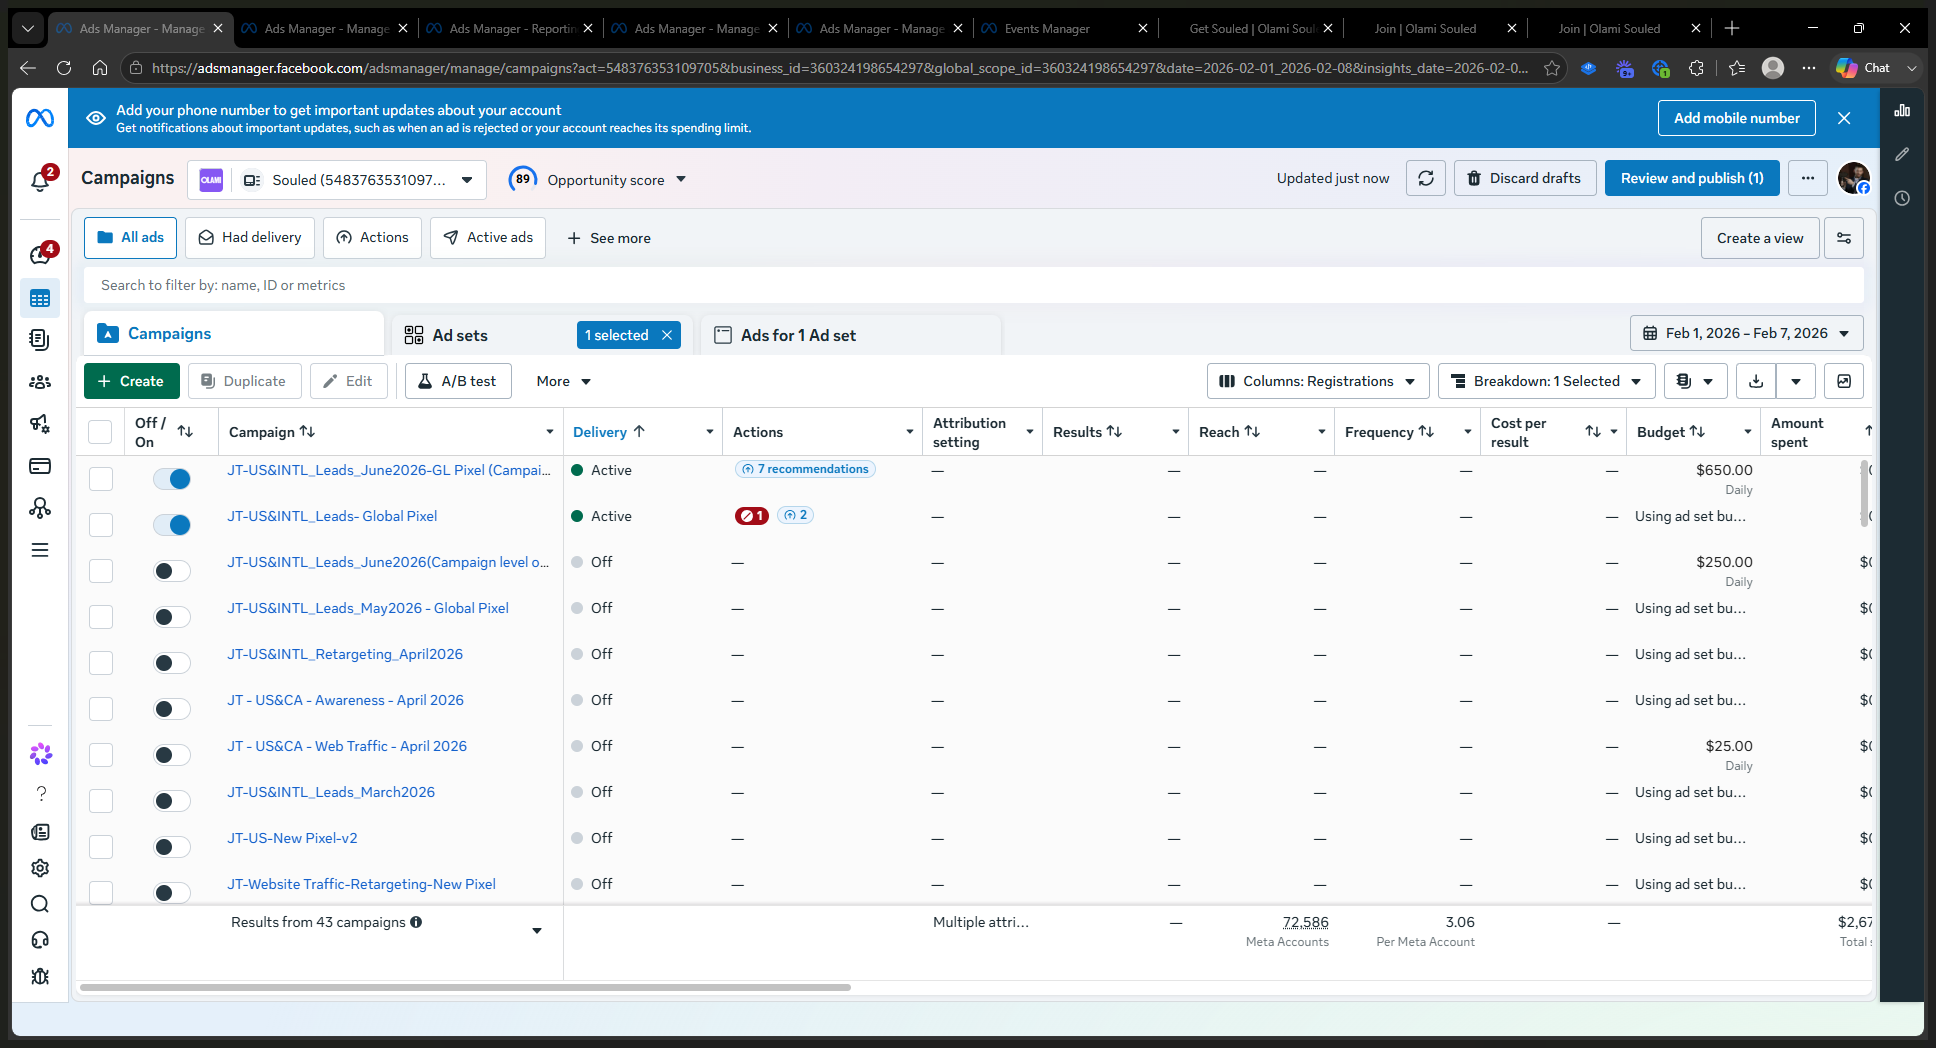Expand the Breakdown: 1 Selected dropdown
The height and width of the screenshot is (1048, 1936).
pyautogui.click(x=1547, y=381)
